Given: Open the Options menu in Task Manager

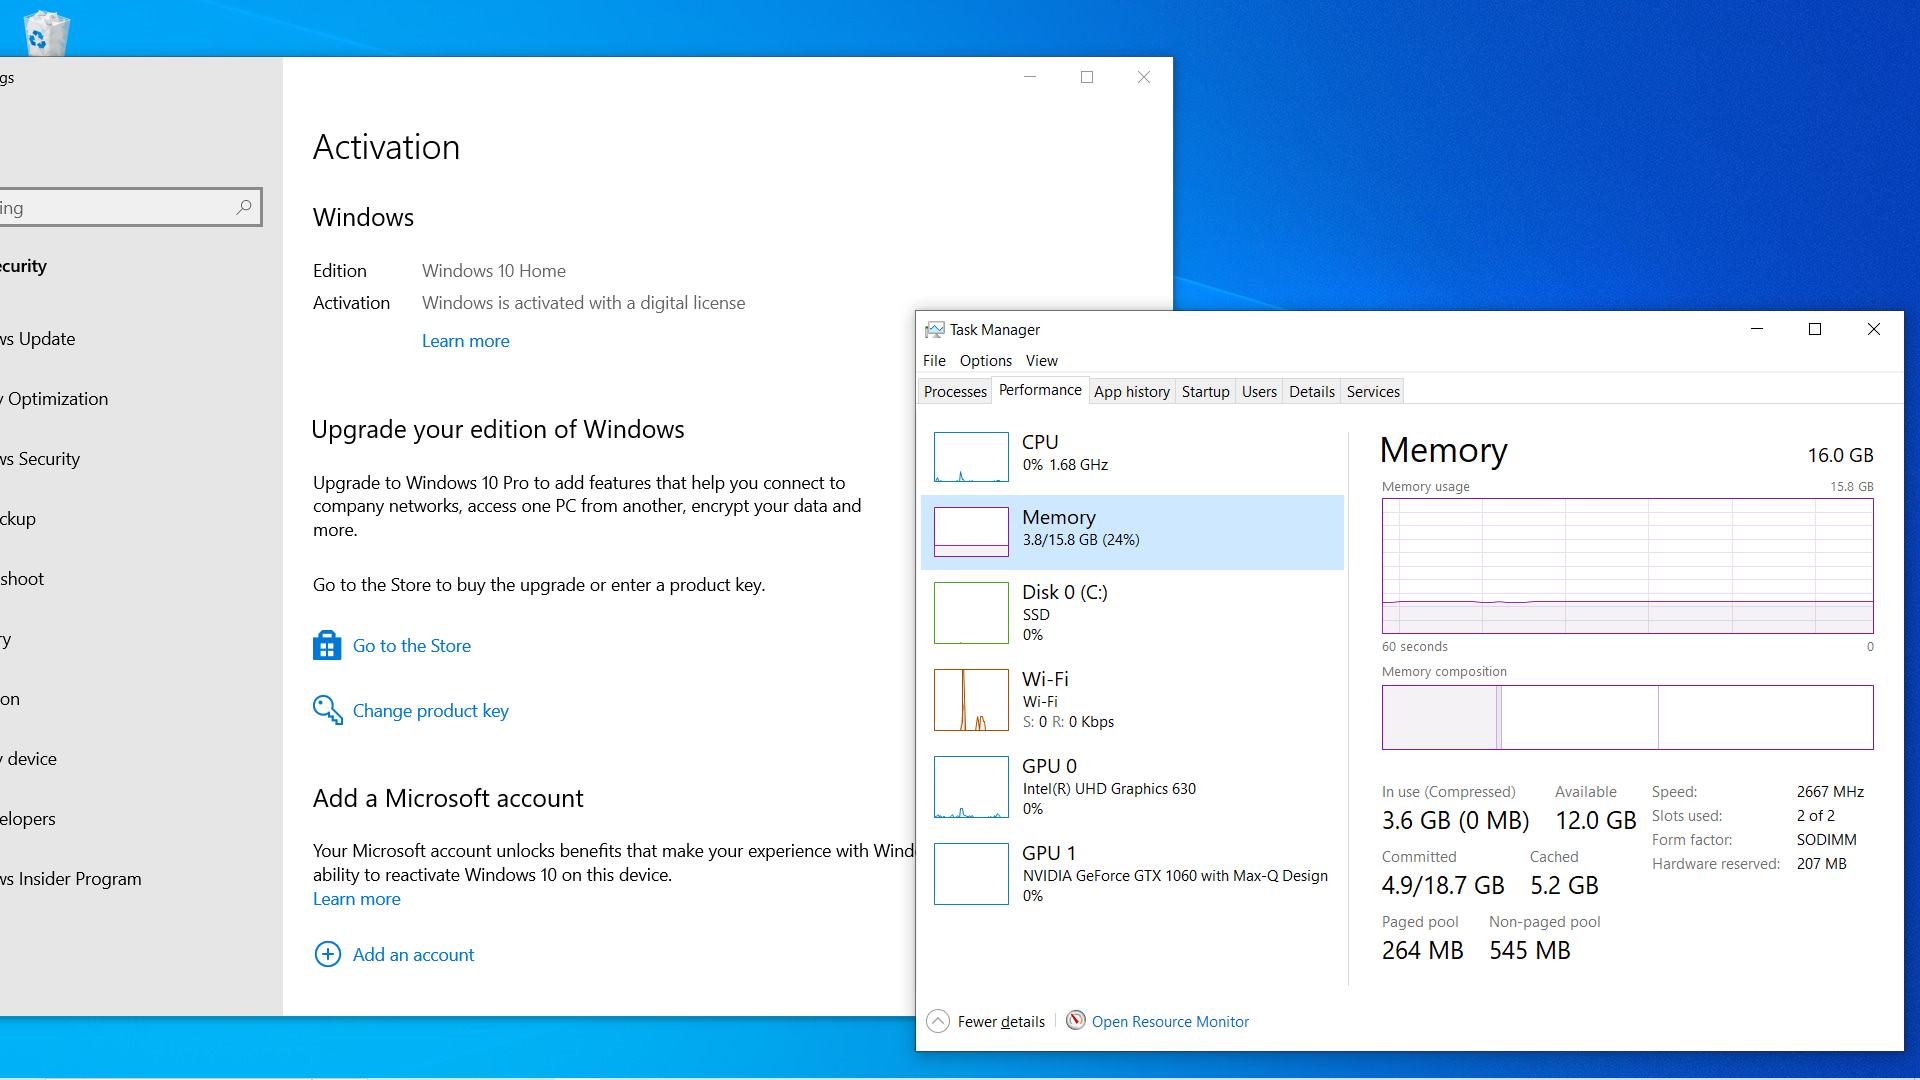Looking at the screenshot, I should (x=986, y=361).
